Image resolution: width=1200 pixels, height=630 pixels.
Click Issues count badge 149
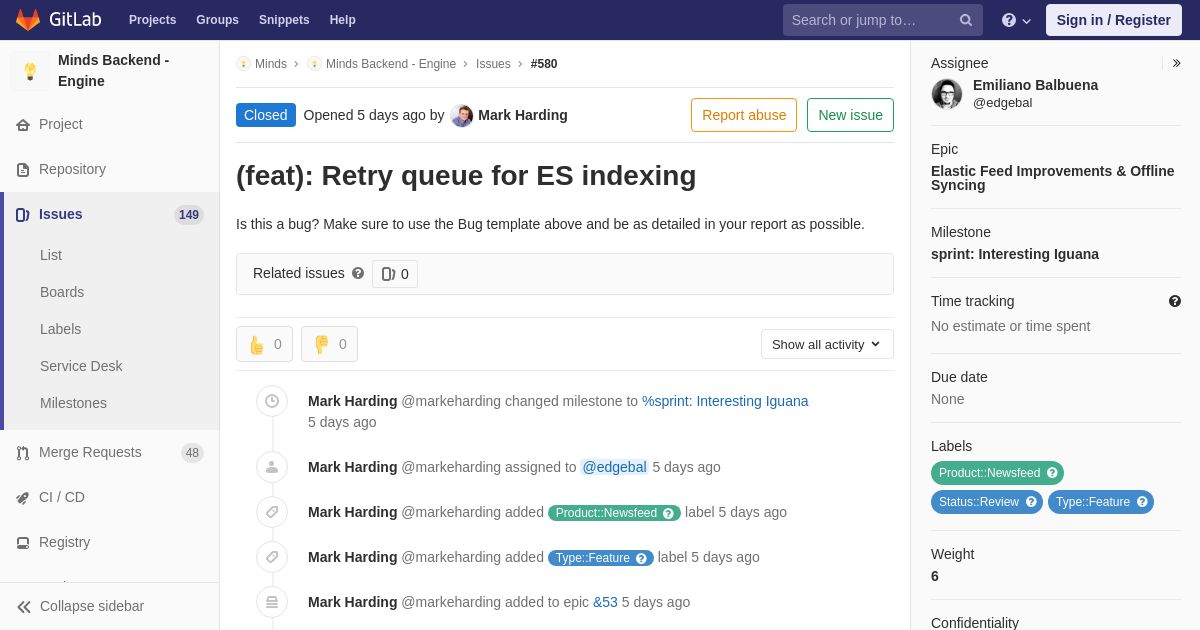coord(188,215)
